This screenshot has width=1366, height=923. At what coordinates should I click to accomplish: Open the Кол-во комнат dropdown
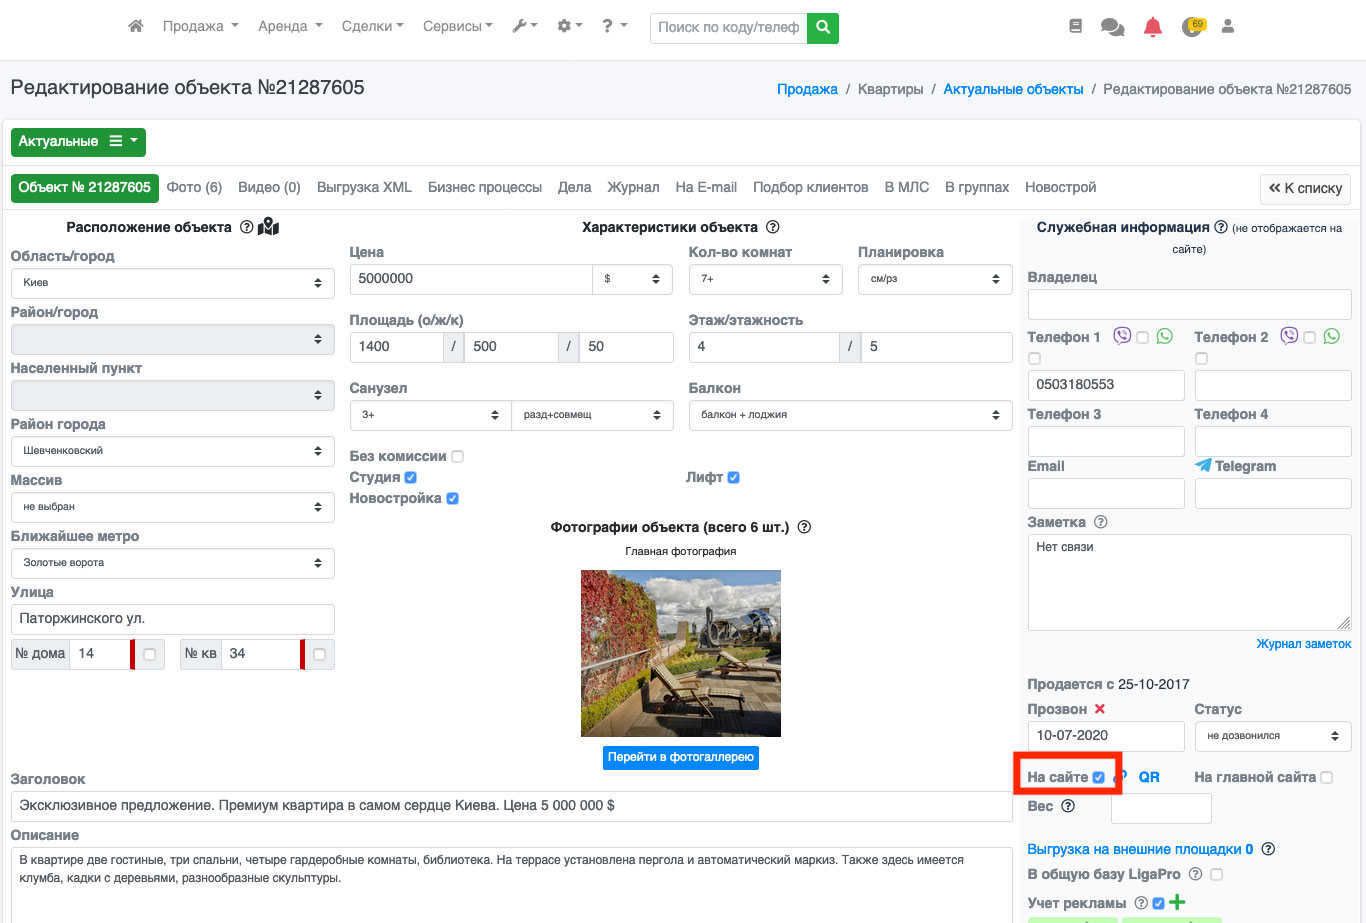(x=766, y=279)
